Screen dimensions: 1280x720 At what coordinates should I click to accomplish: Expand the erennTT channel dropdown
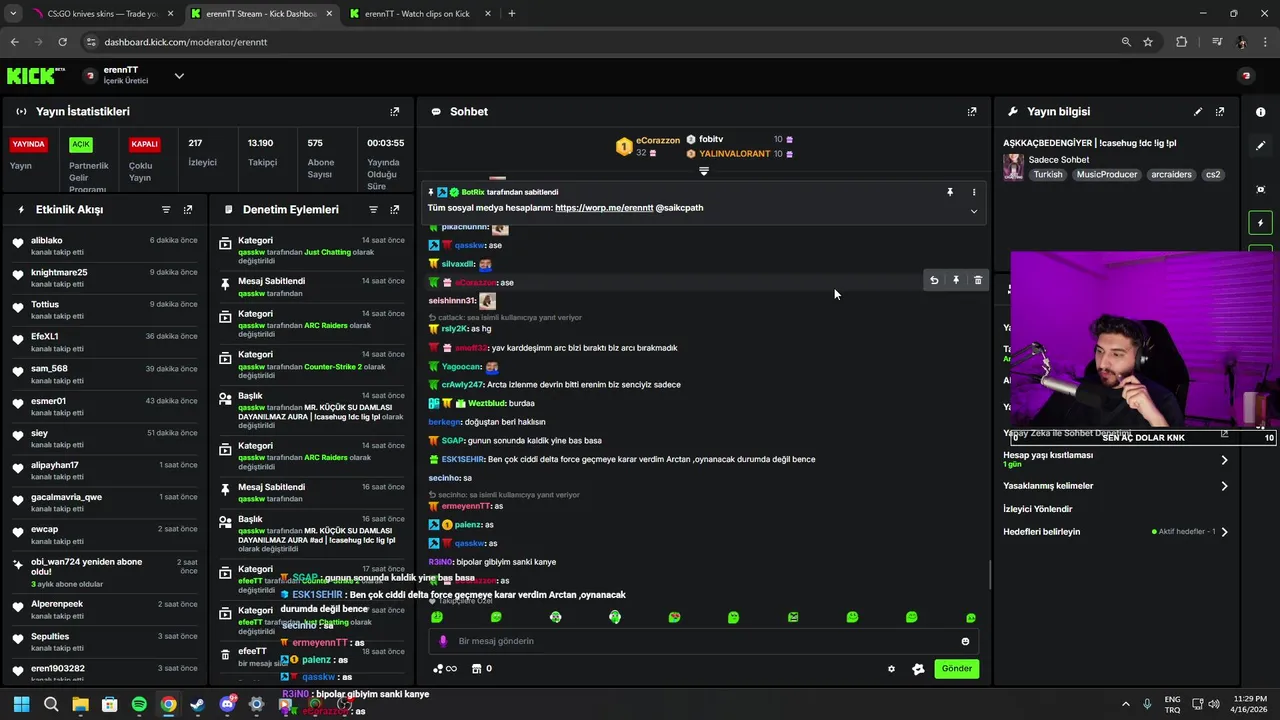click(x=179, y=76)
